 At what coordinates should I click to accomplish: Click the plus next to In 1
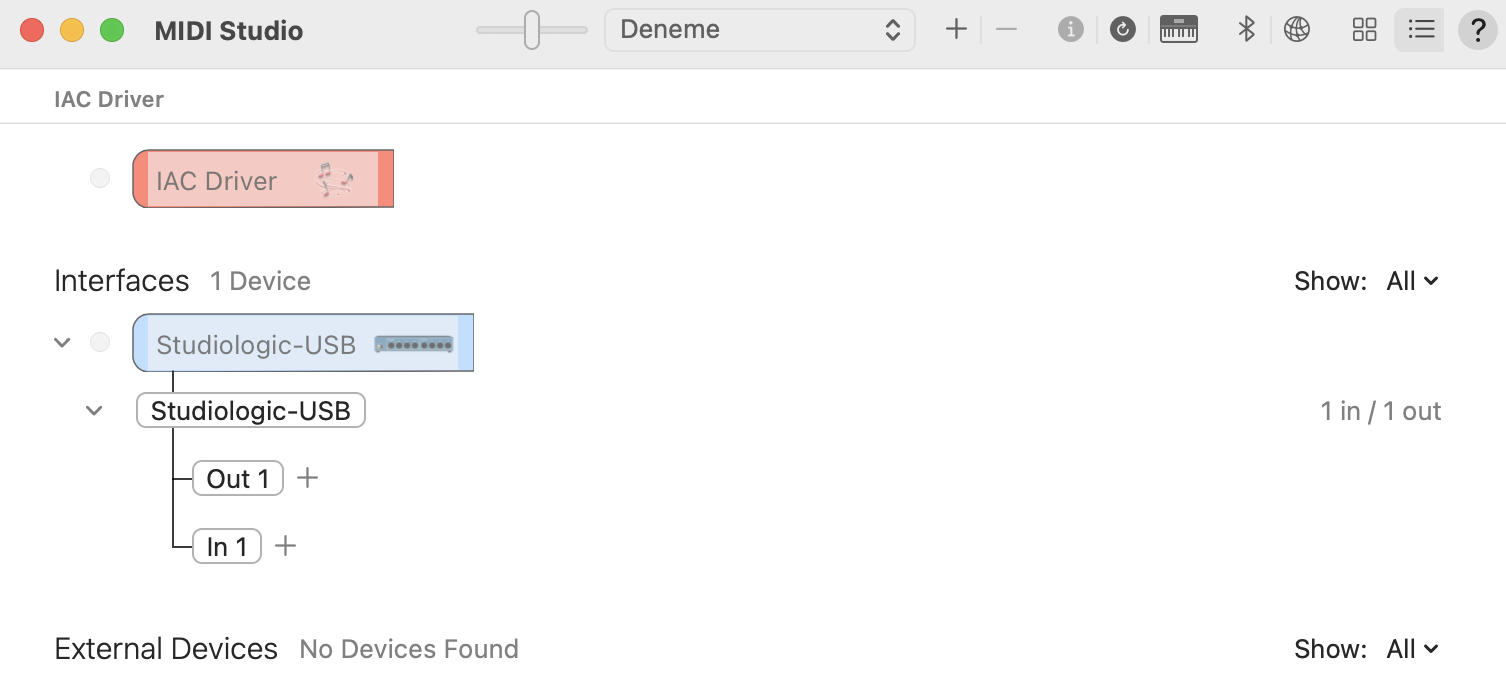tap(286, 546)
